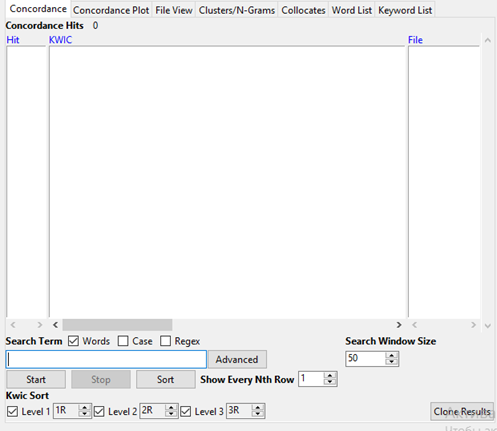Increase Level 2 sort position
497x431 pixels.
(171, 408)
